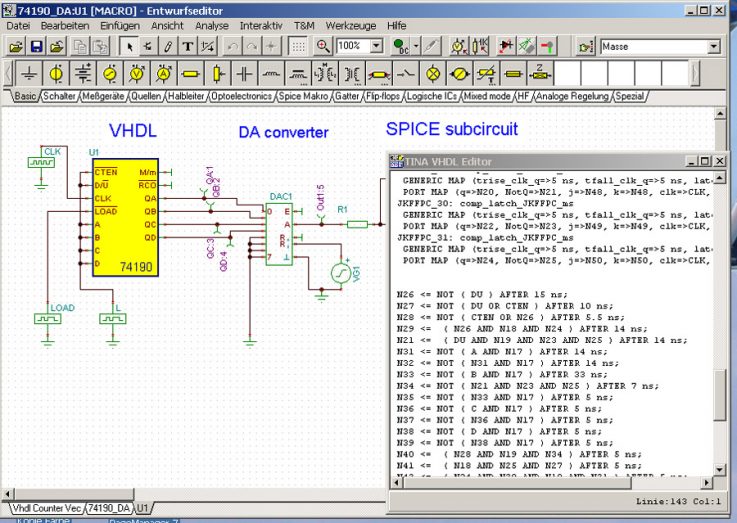Select the yellow 74190 counter U1
Image resolution: width=737 pixels, height=523 pixels.
(125, 218)
